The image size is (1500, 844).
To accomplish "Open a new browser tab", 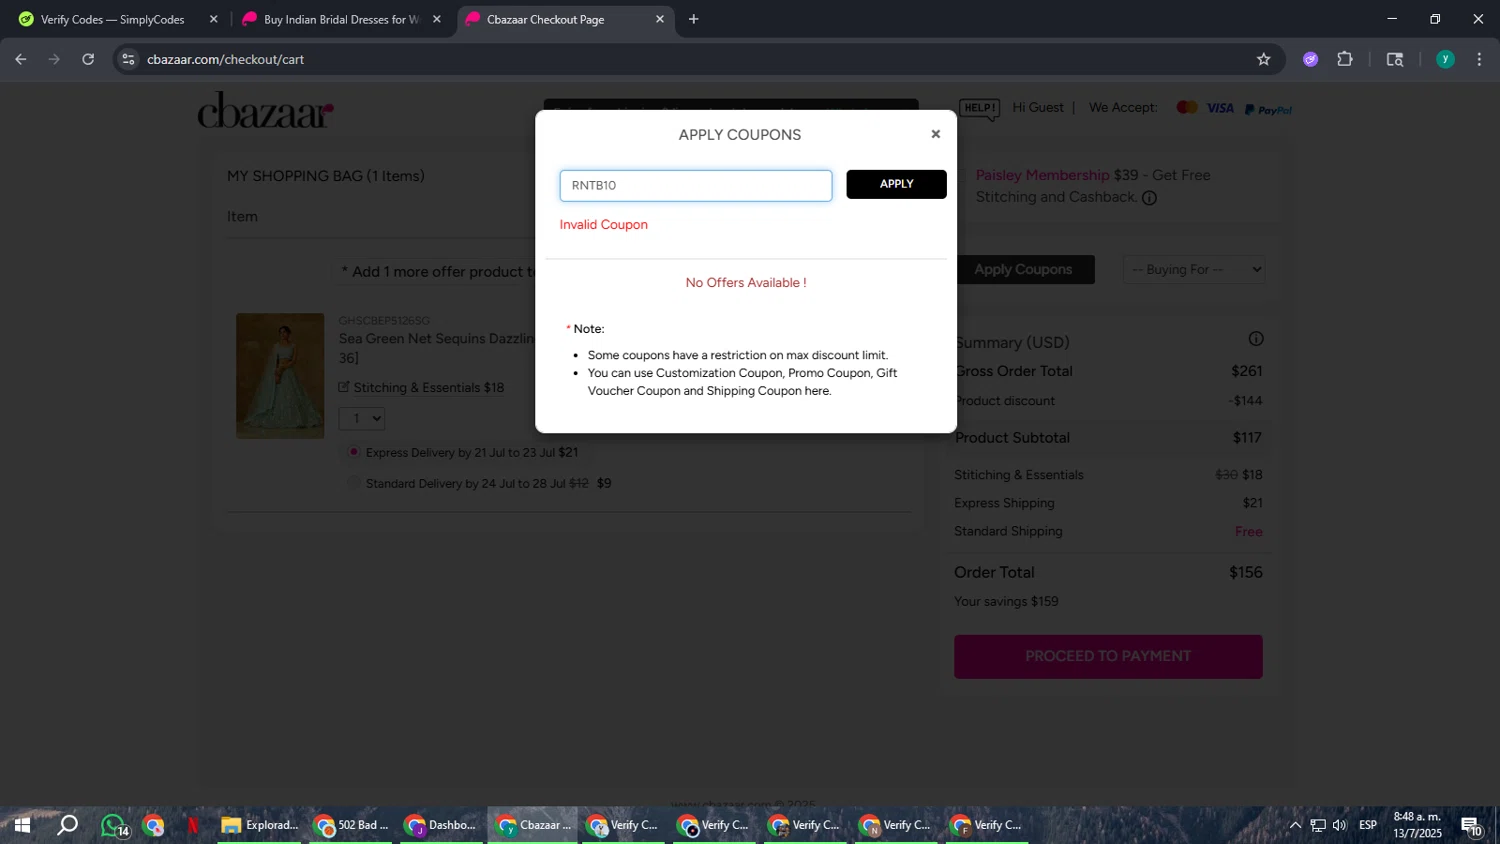I will (x=693, y=19).
